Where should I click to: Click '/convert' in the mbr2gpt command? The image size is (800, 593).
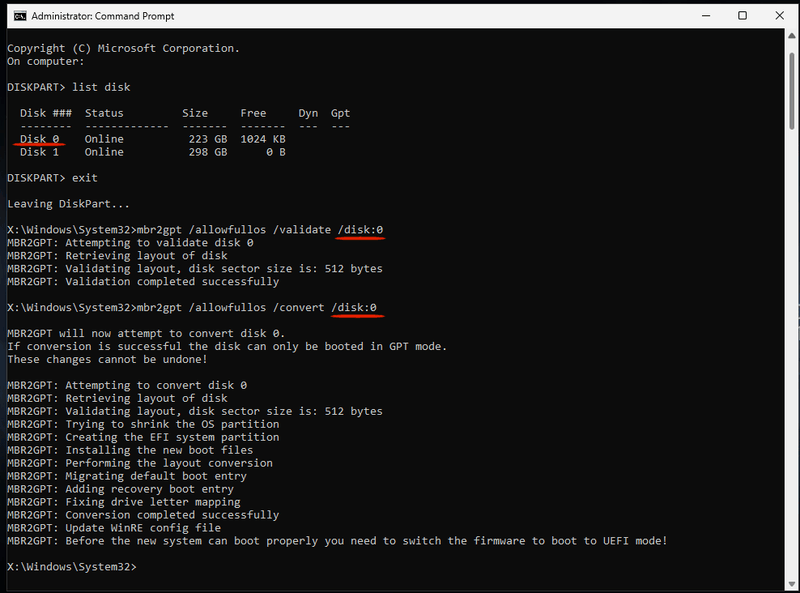pos(298,308)
